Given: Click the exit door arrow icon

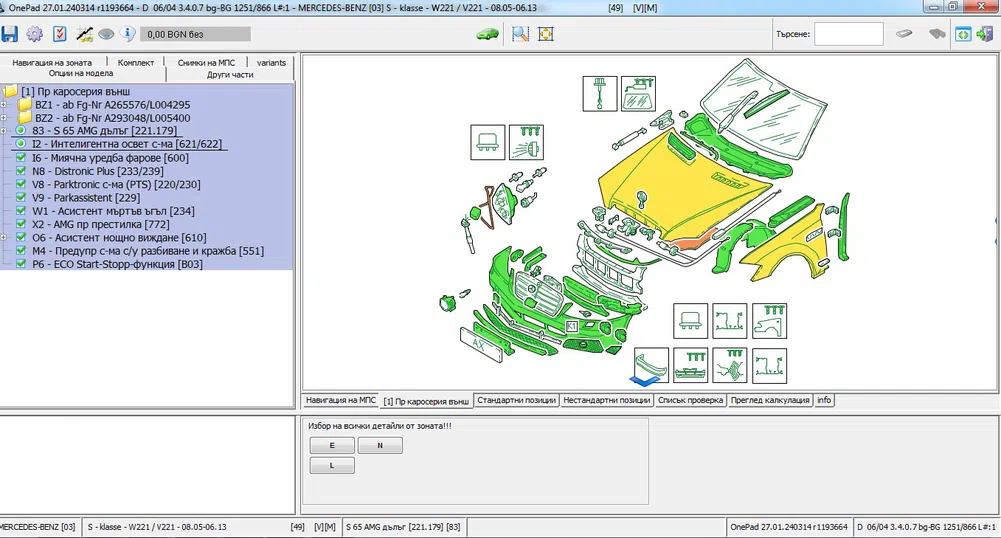Looking at the screenshot, I should point(984,34).
